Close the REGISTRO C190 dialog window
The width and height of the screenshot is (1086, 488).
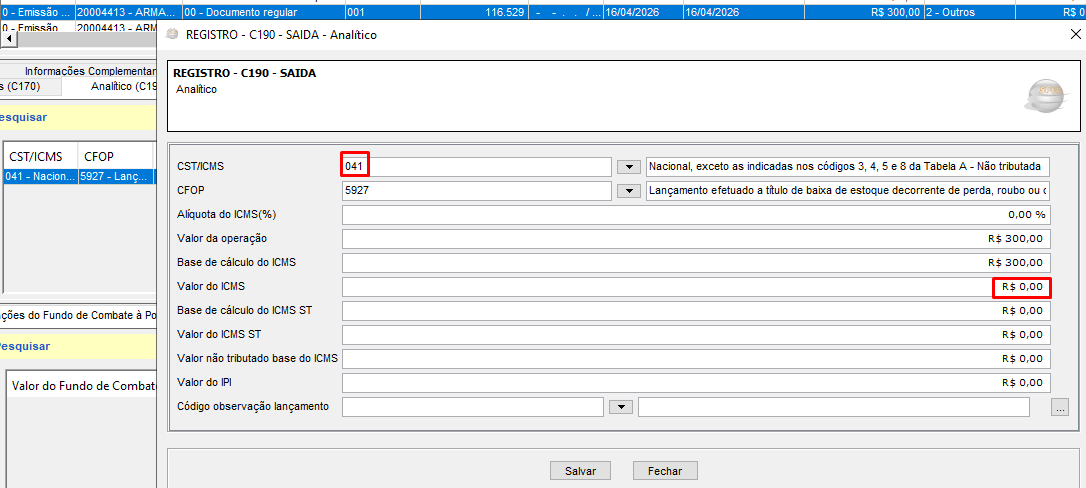(1075, 35)
